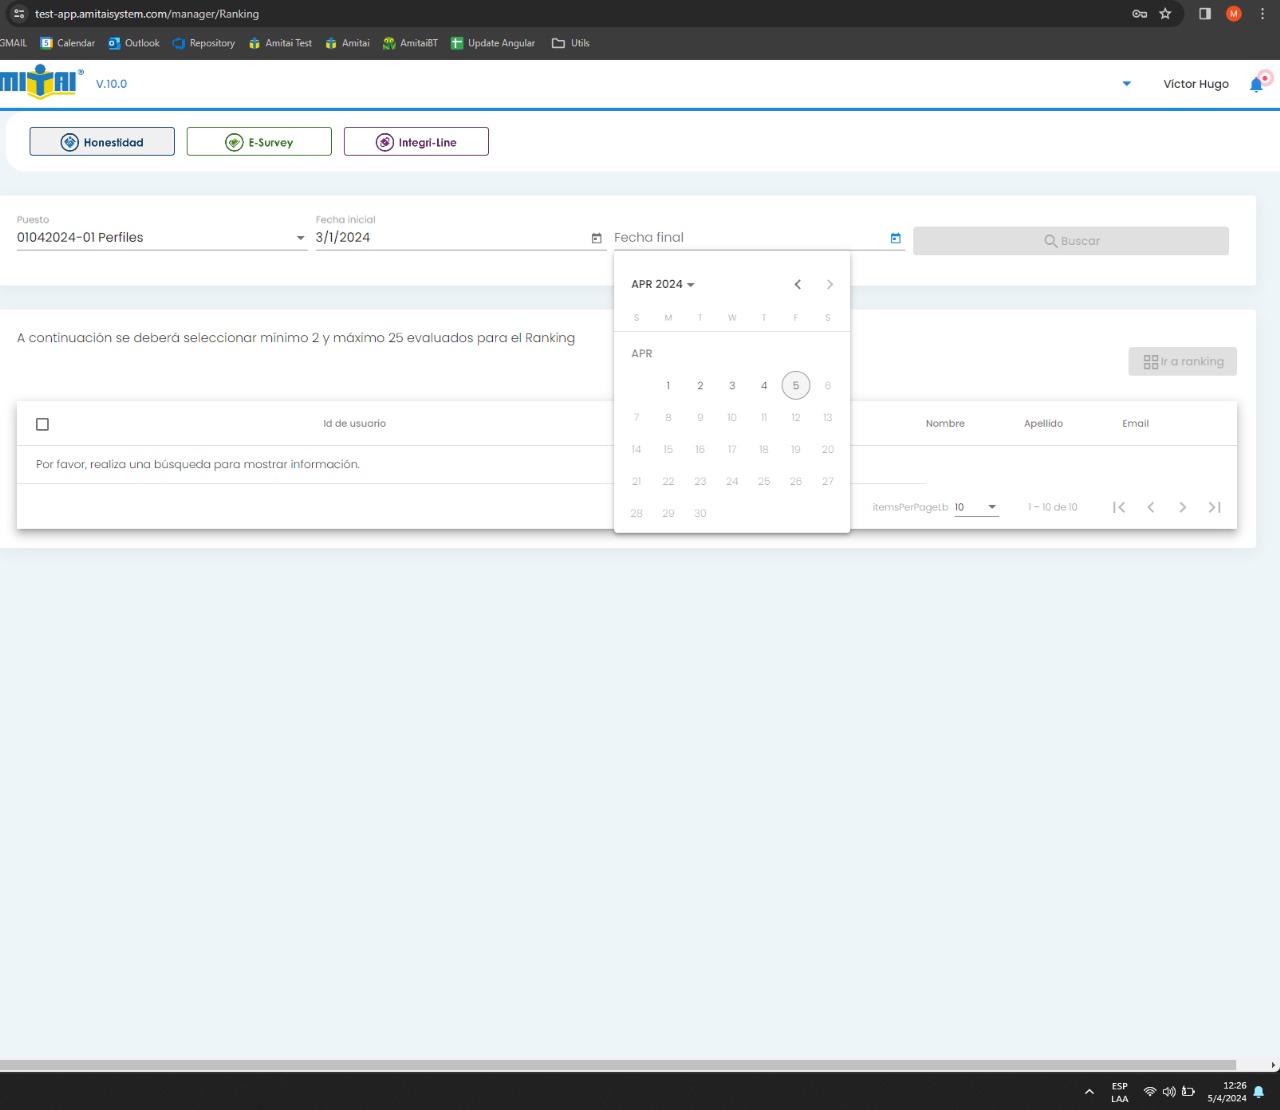This screenshot has width=1280, height=1110.
Task: Switch to the E-Survey tab
Action: [259, 142]
